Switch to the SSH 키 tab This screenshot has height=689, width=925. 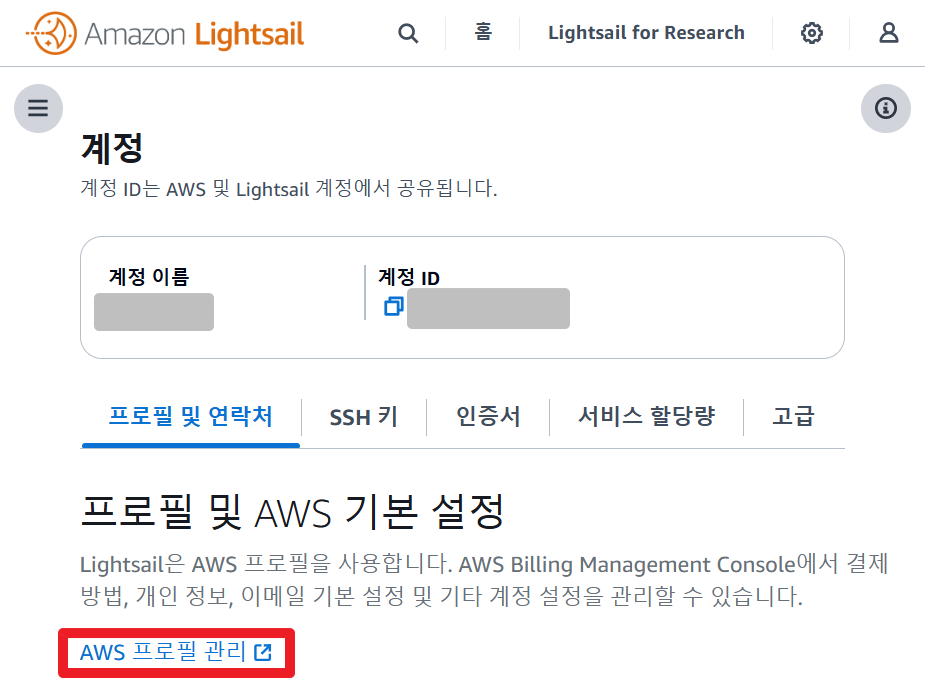click(x=364, y=417)
